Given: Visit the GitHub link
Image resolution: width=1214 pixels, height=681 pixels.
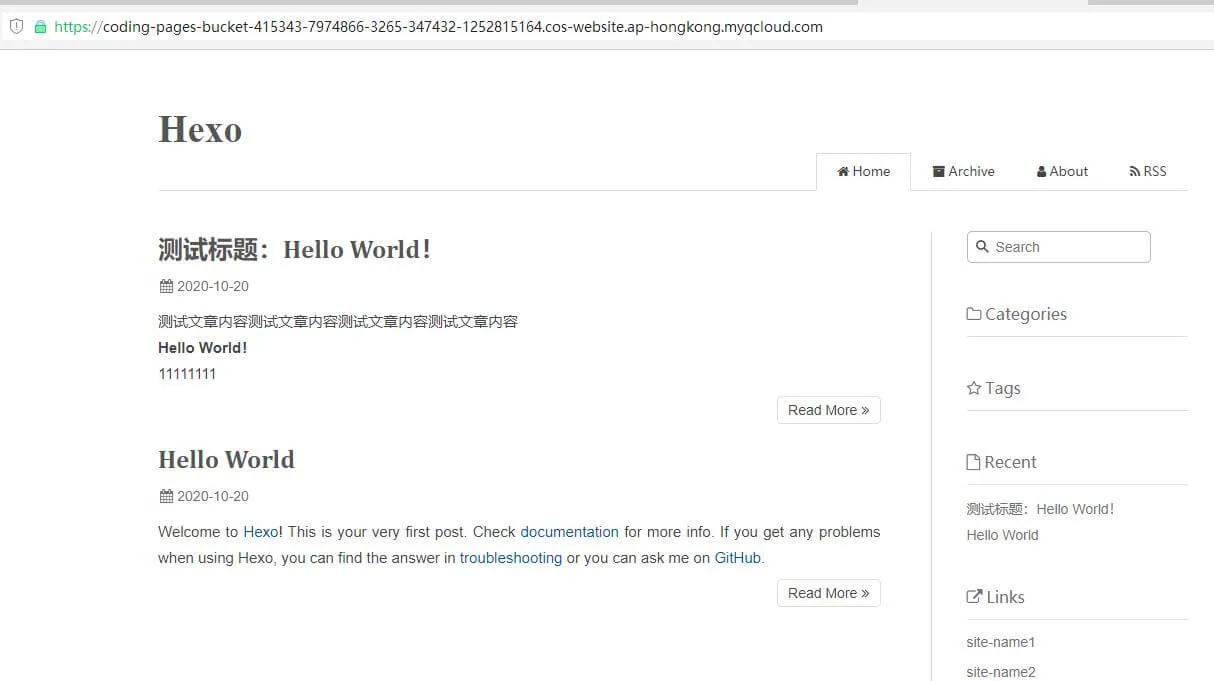Looking at the screenshot, I should click(x=738, y=558).
